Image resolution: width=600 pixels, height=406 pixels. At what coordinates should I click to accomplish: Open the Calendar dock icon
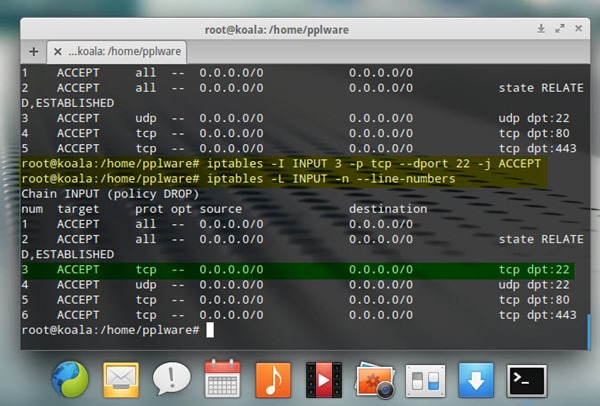[222, 378]
